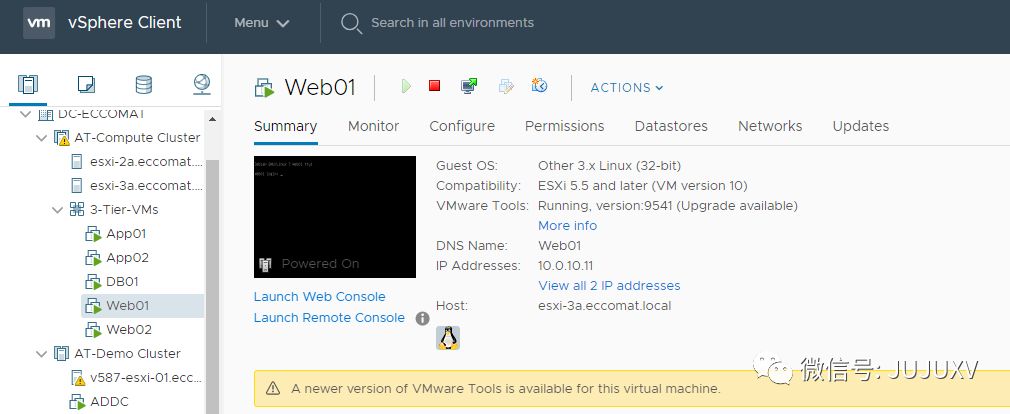Open the ACTIONS dropdown menu
Viewport: 1010px width, 414px height.
point(627,88)
